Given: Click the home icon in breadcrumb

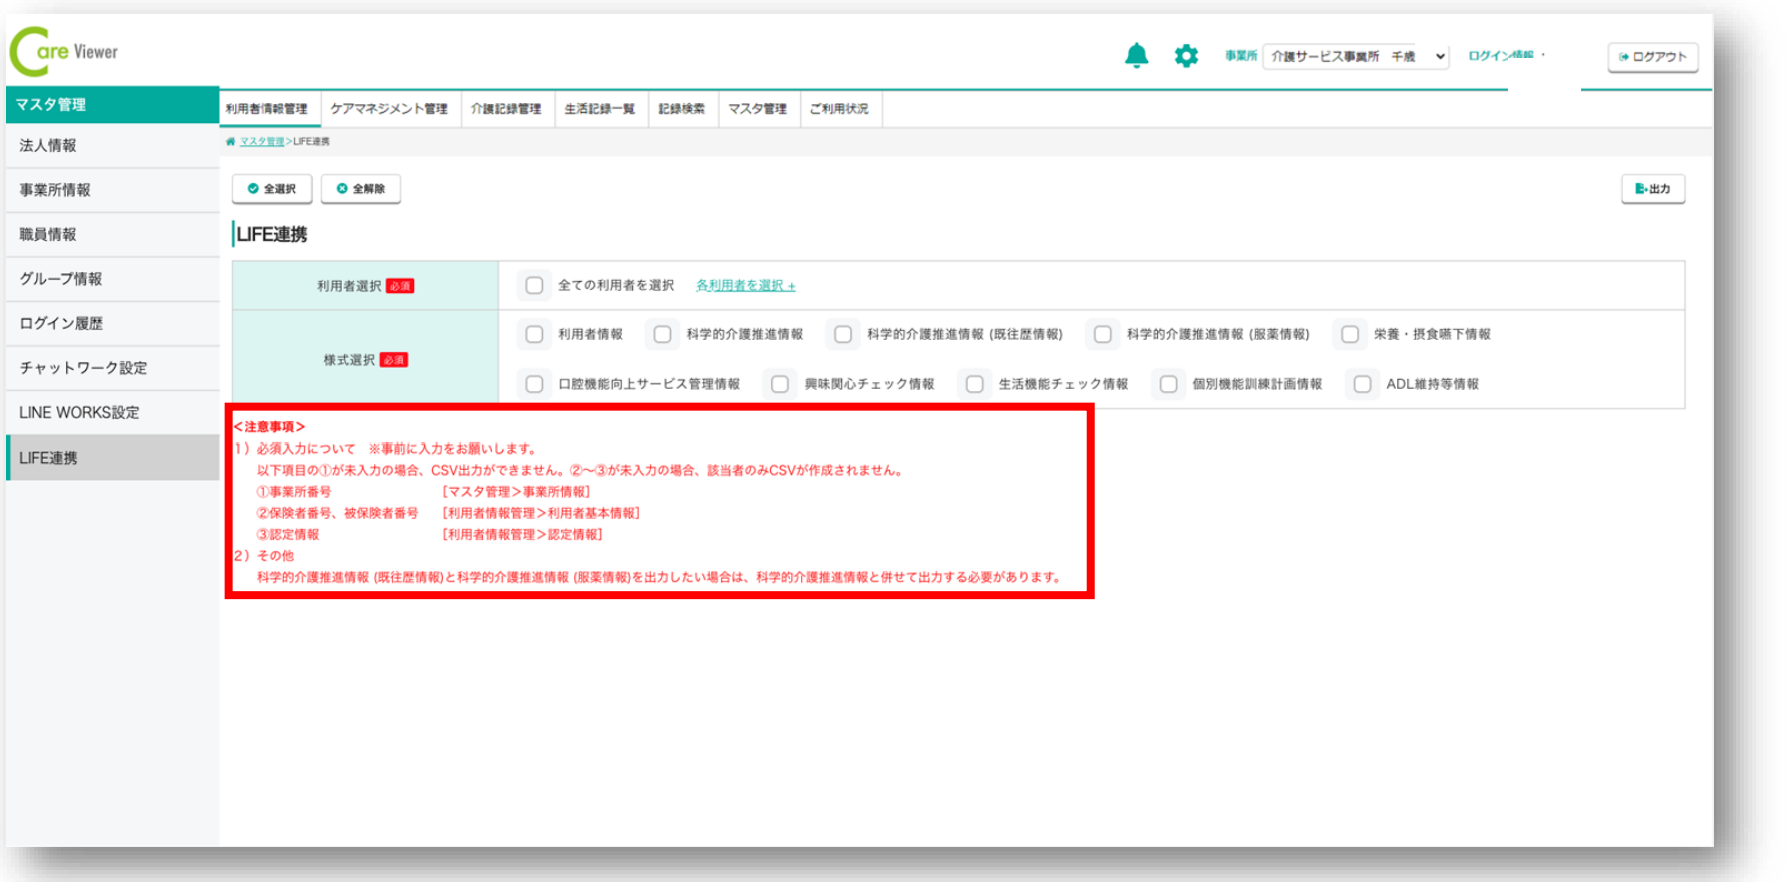Looking at the screenshot, I should coord(231,142).
